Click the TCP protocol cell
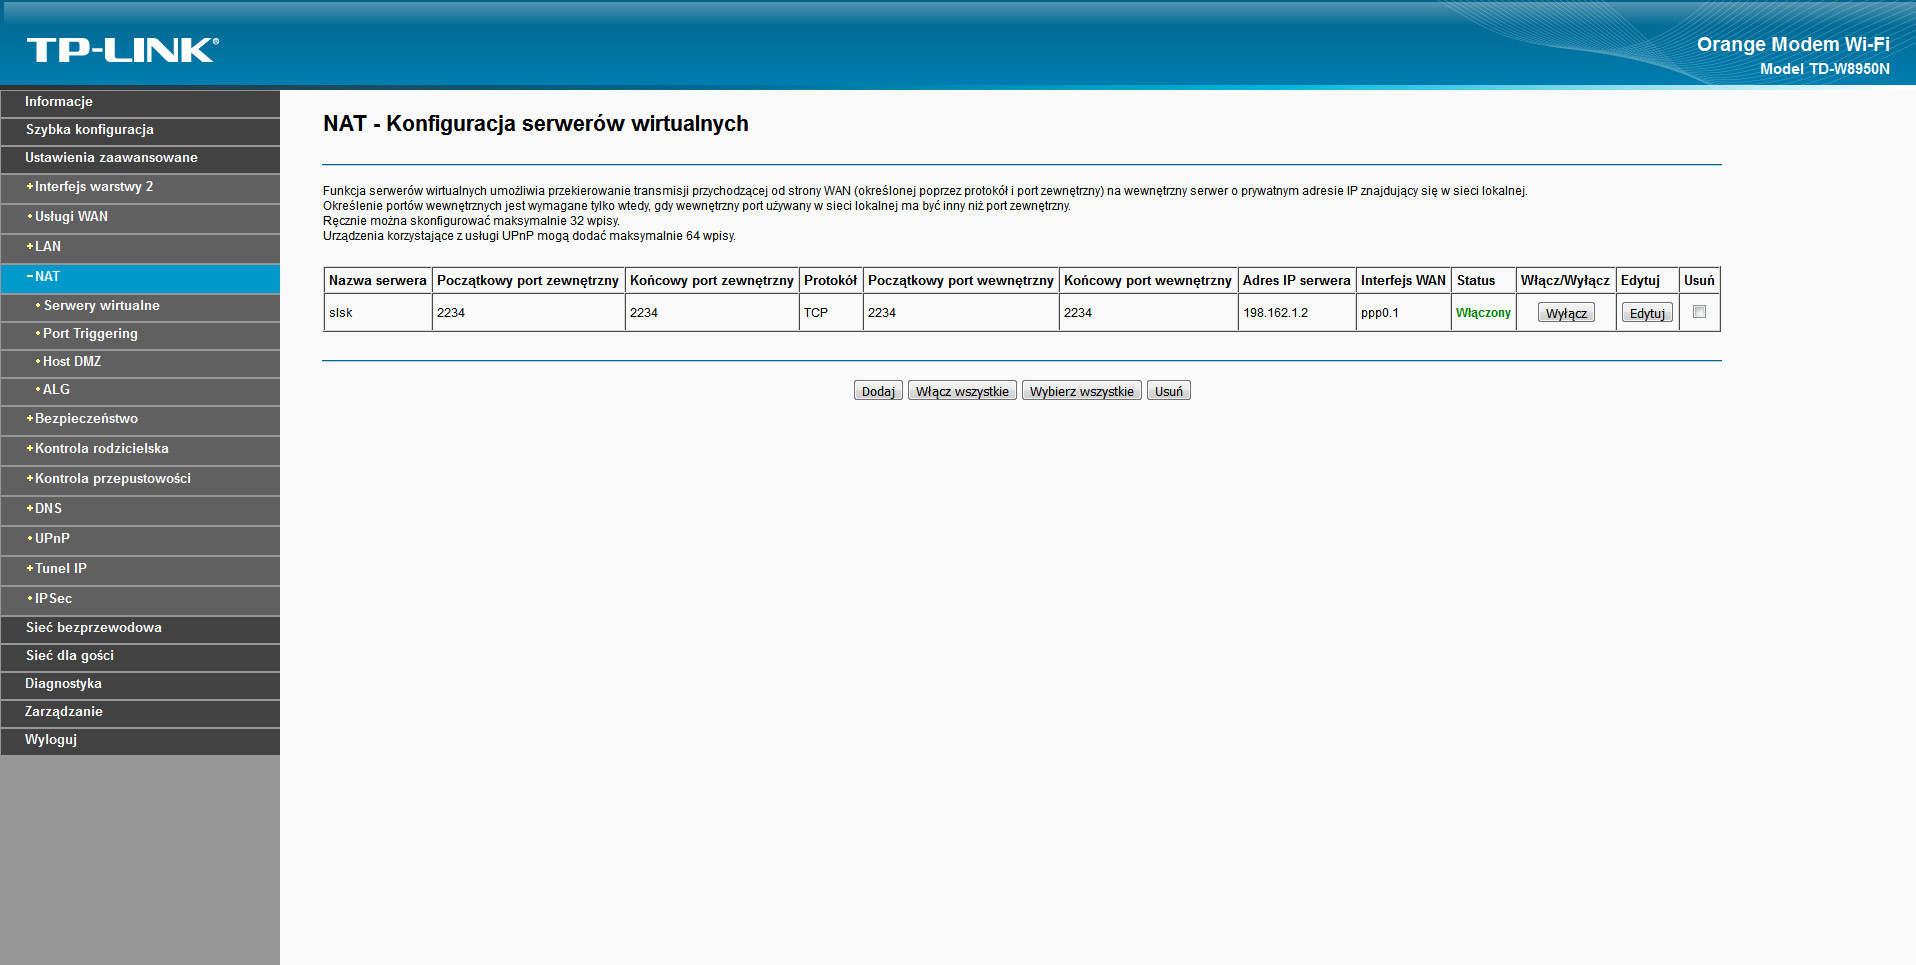This screenshot has width=1916, height=965. point(831,313)
